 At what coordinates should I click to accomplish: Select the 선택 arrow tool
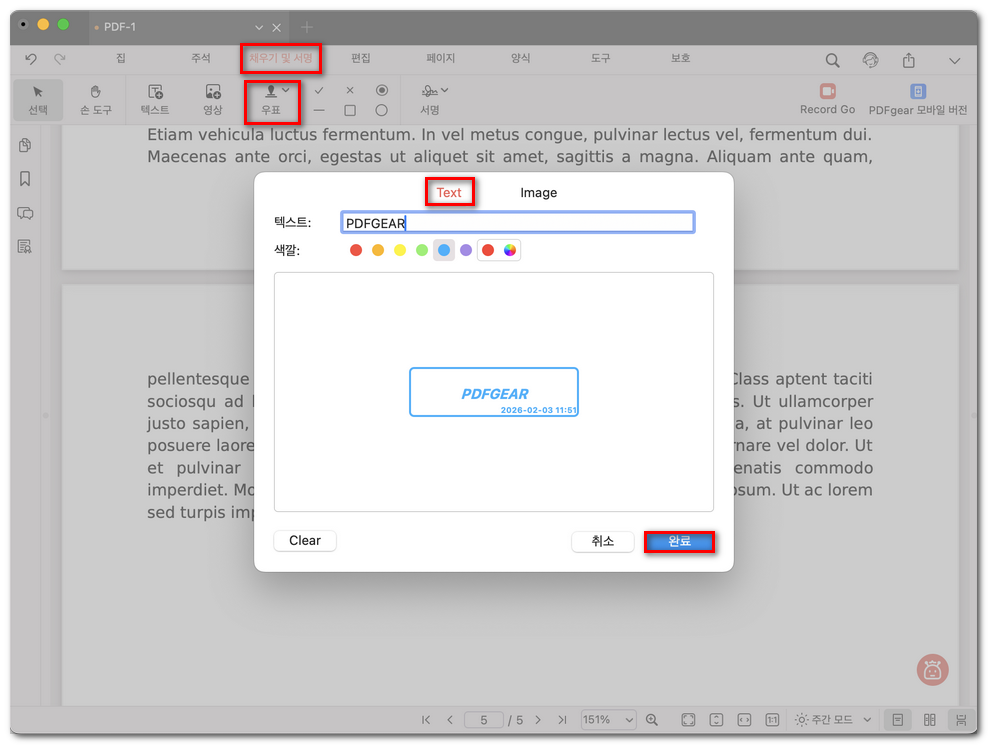[38, 100]
